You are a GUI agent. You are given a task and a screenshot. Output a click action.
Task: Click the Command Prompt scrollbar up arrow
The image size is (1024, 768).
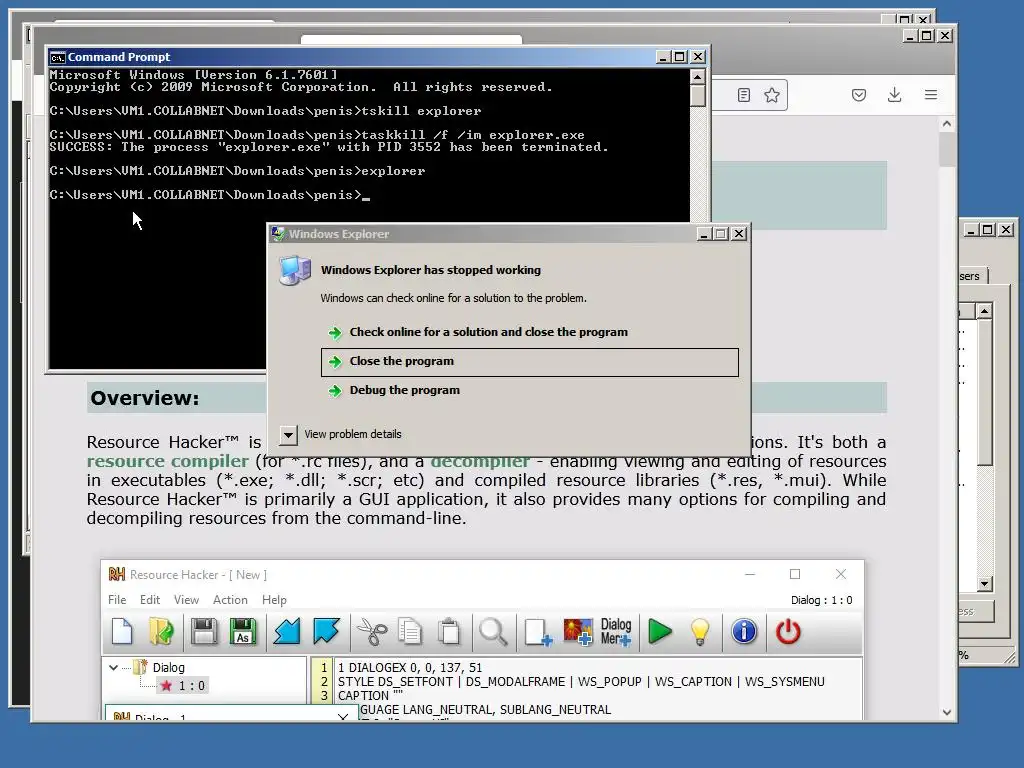697,77
